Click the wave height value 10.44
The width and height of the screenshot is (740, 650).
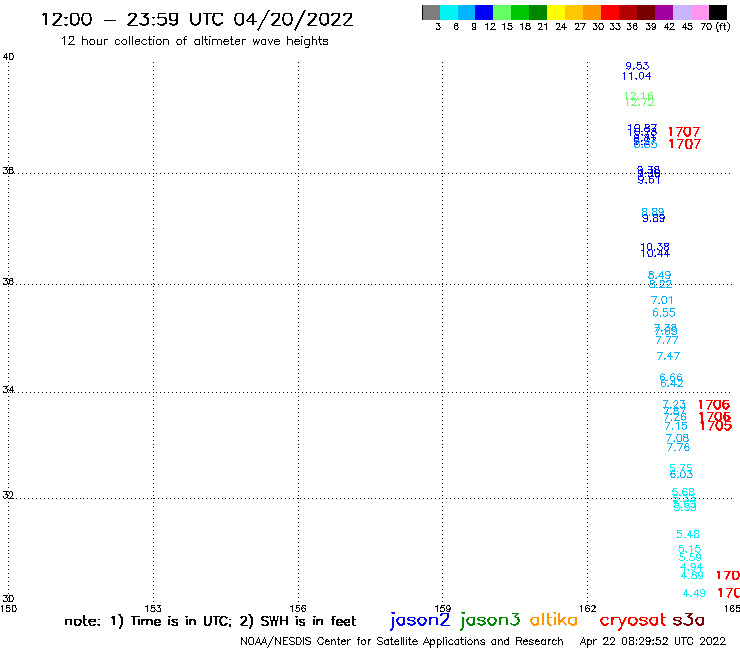[655, 254]
